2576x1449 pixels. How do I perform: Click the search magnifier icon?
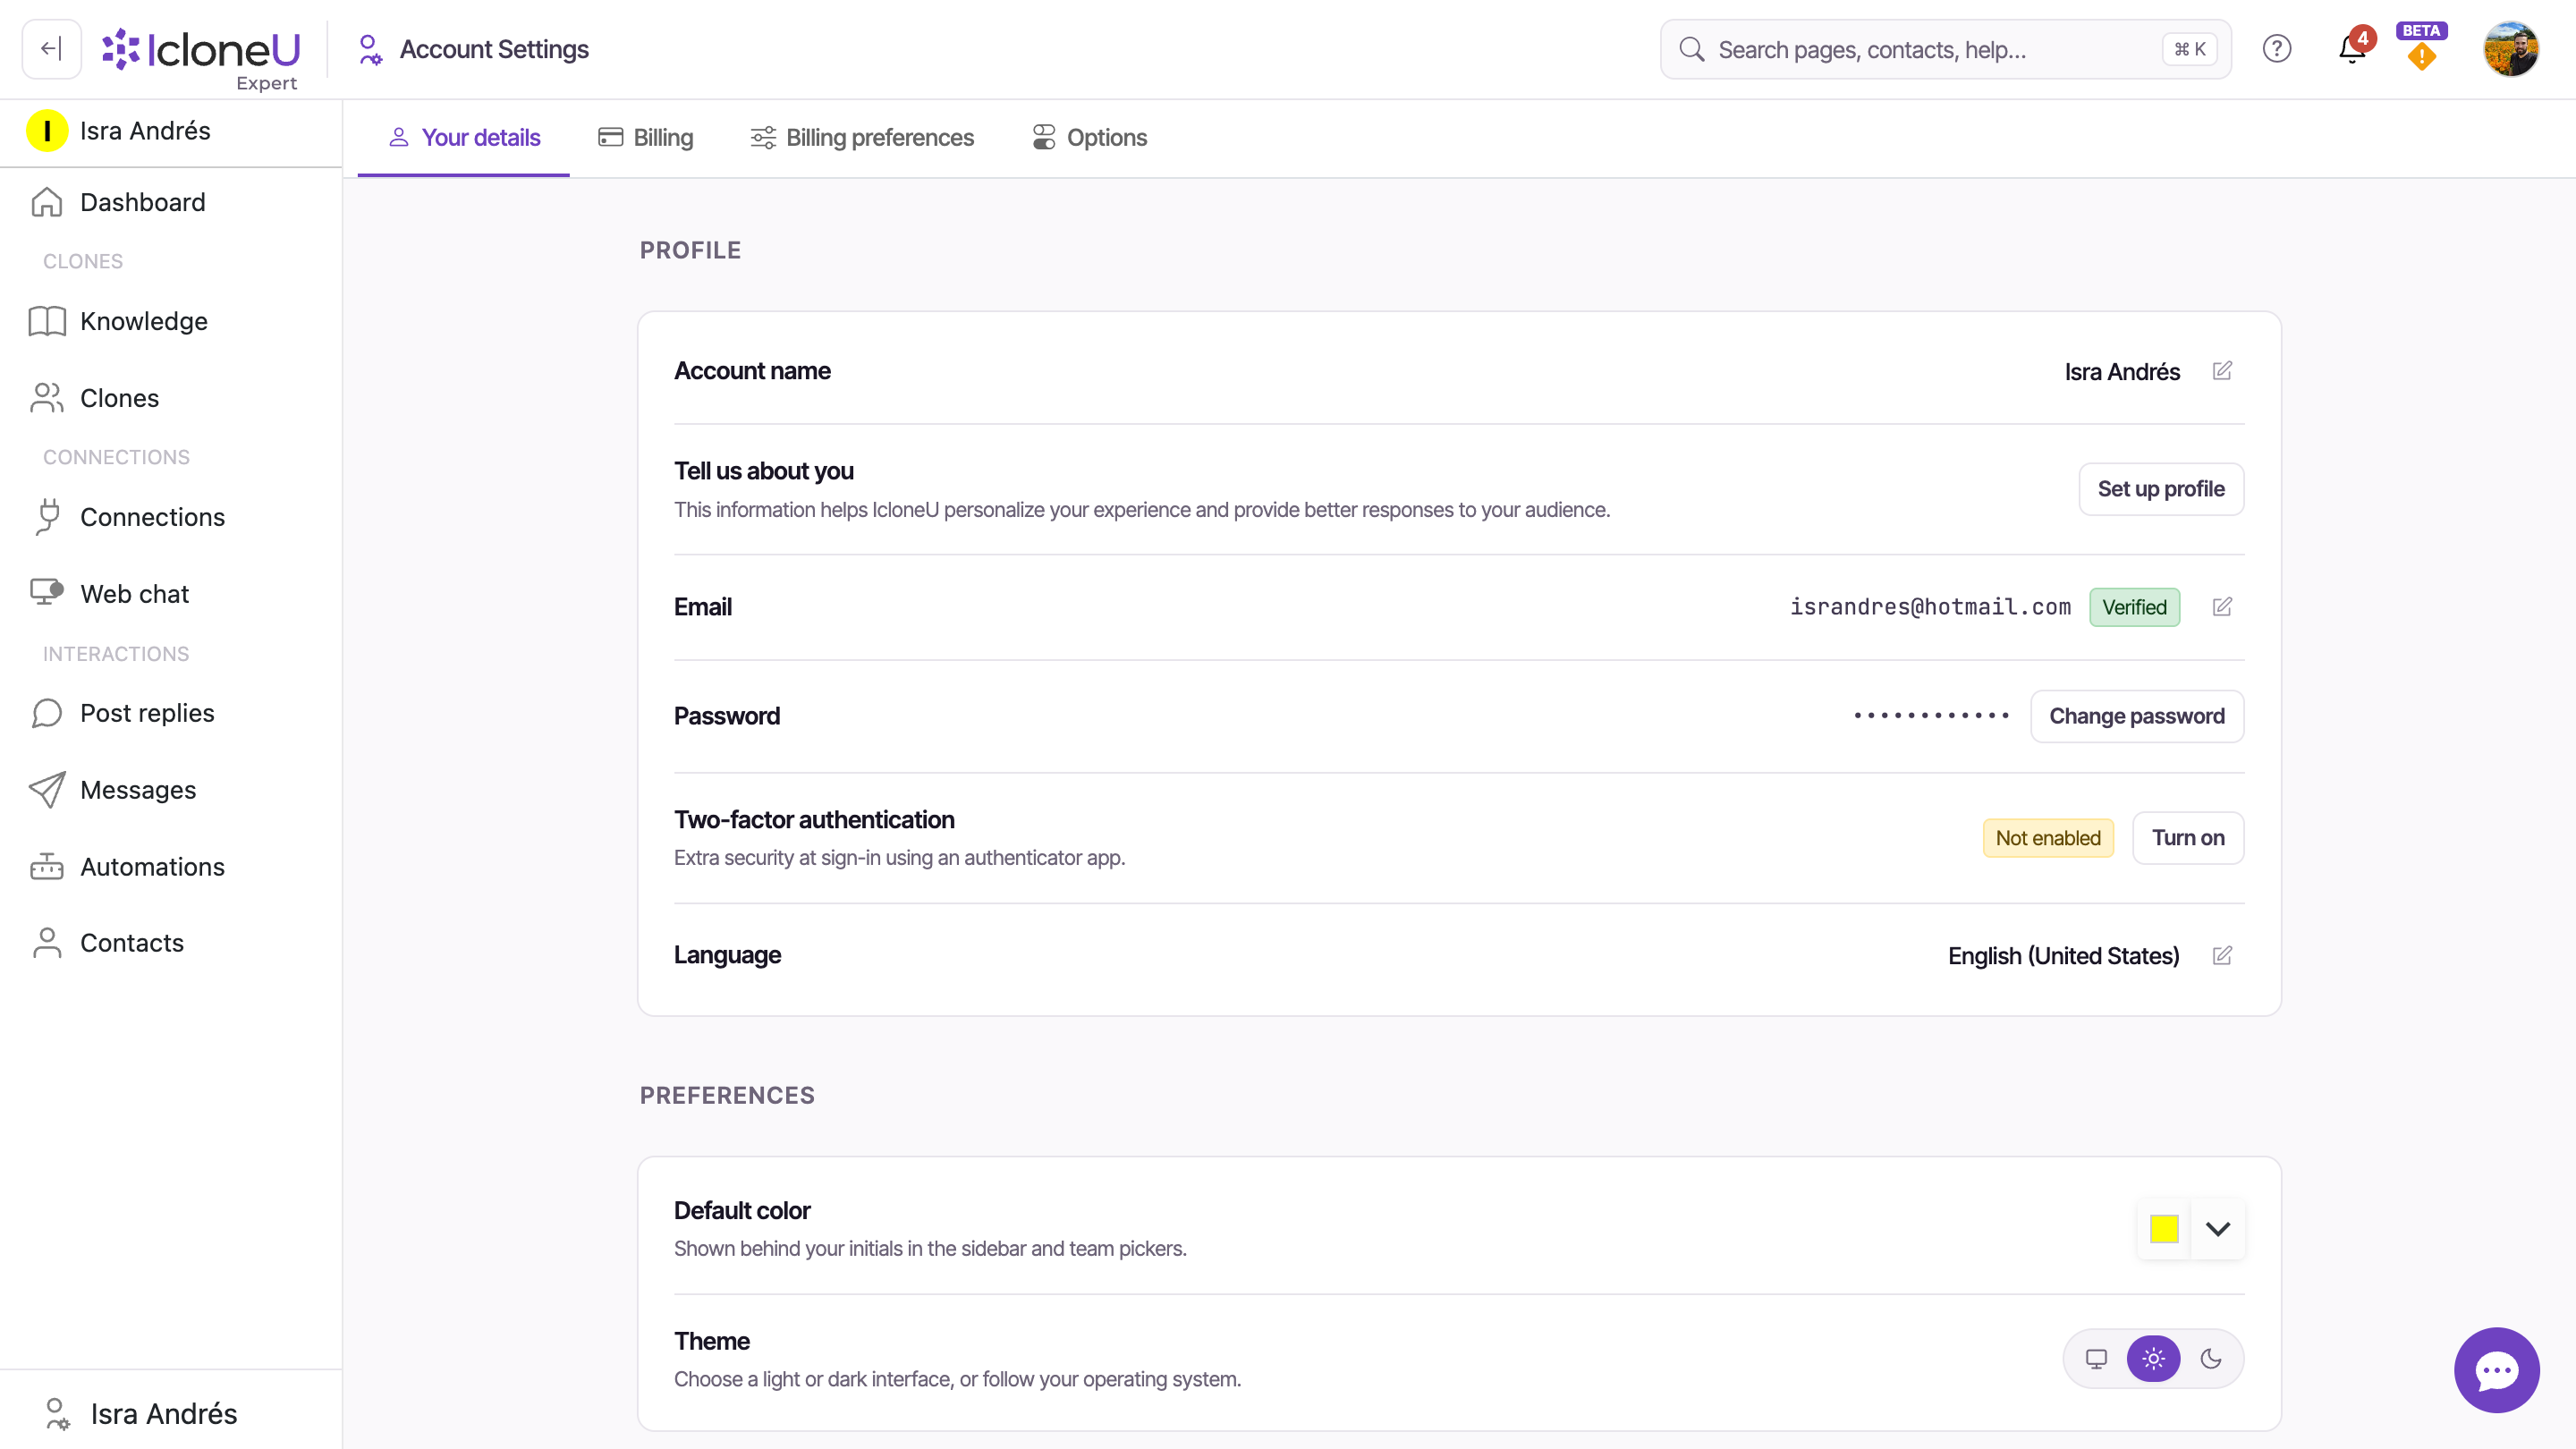pos(1691,49)
